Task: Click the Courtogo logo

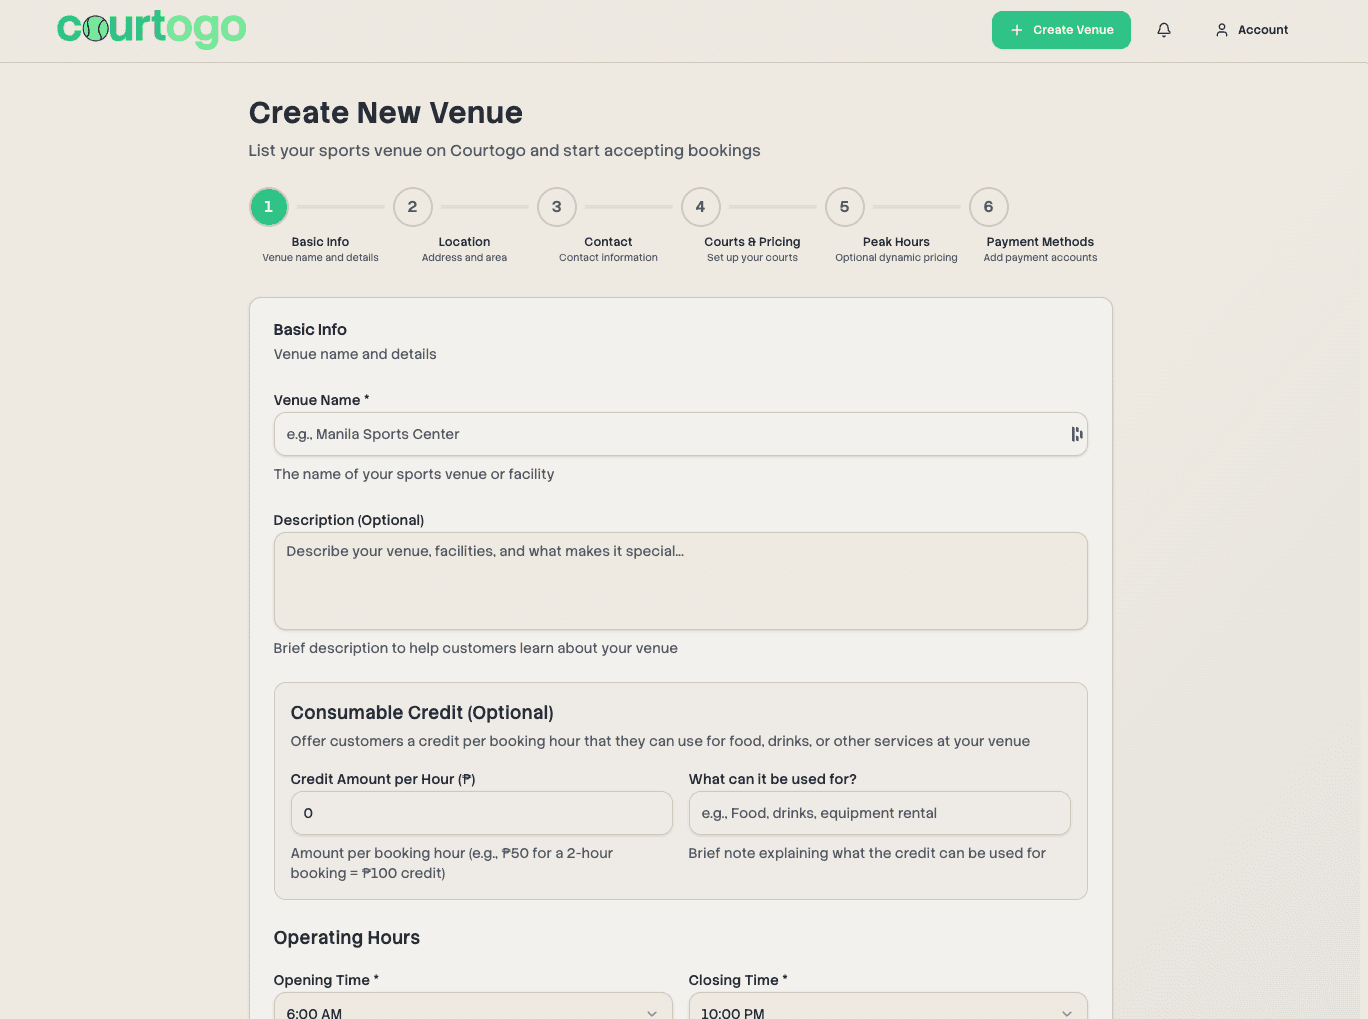Action: tap(152, 29)
